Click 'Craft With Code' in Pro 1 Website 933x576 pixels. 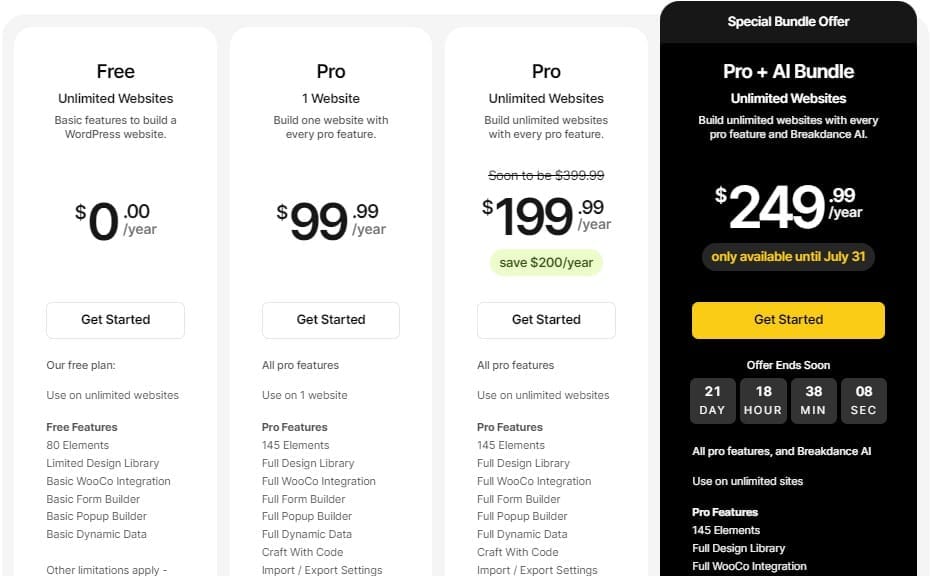coord(302,552)
